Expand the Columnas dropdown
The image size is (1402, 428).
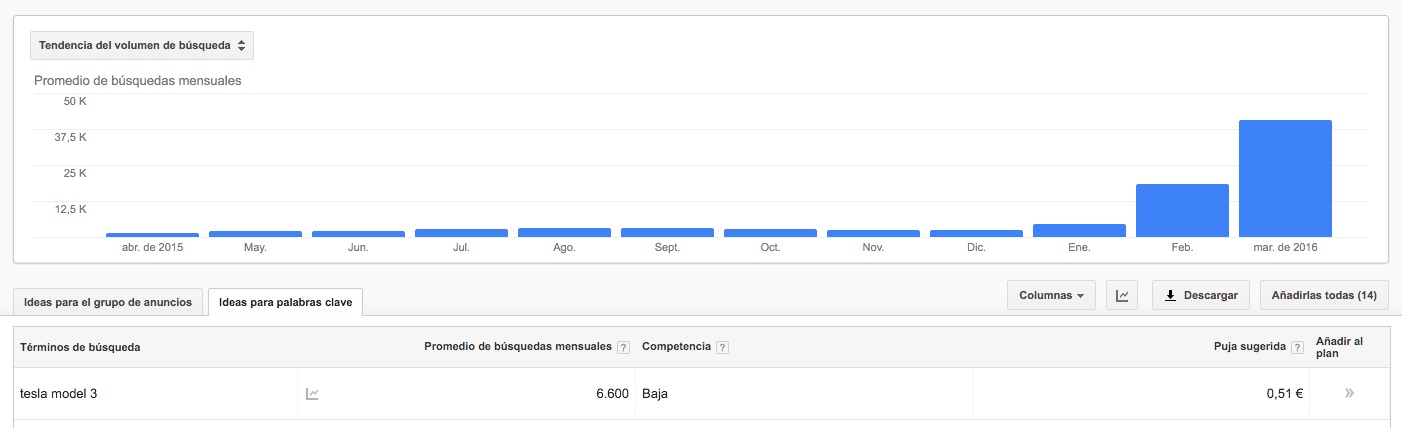click(1051, 296)
